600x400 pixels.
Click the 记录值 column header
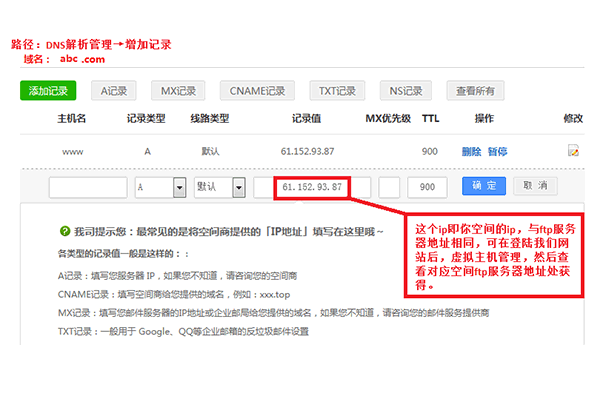[306, 118]
